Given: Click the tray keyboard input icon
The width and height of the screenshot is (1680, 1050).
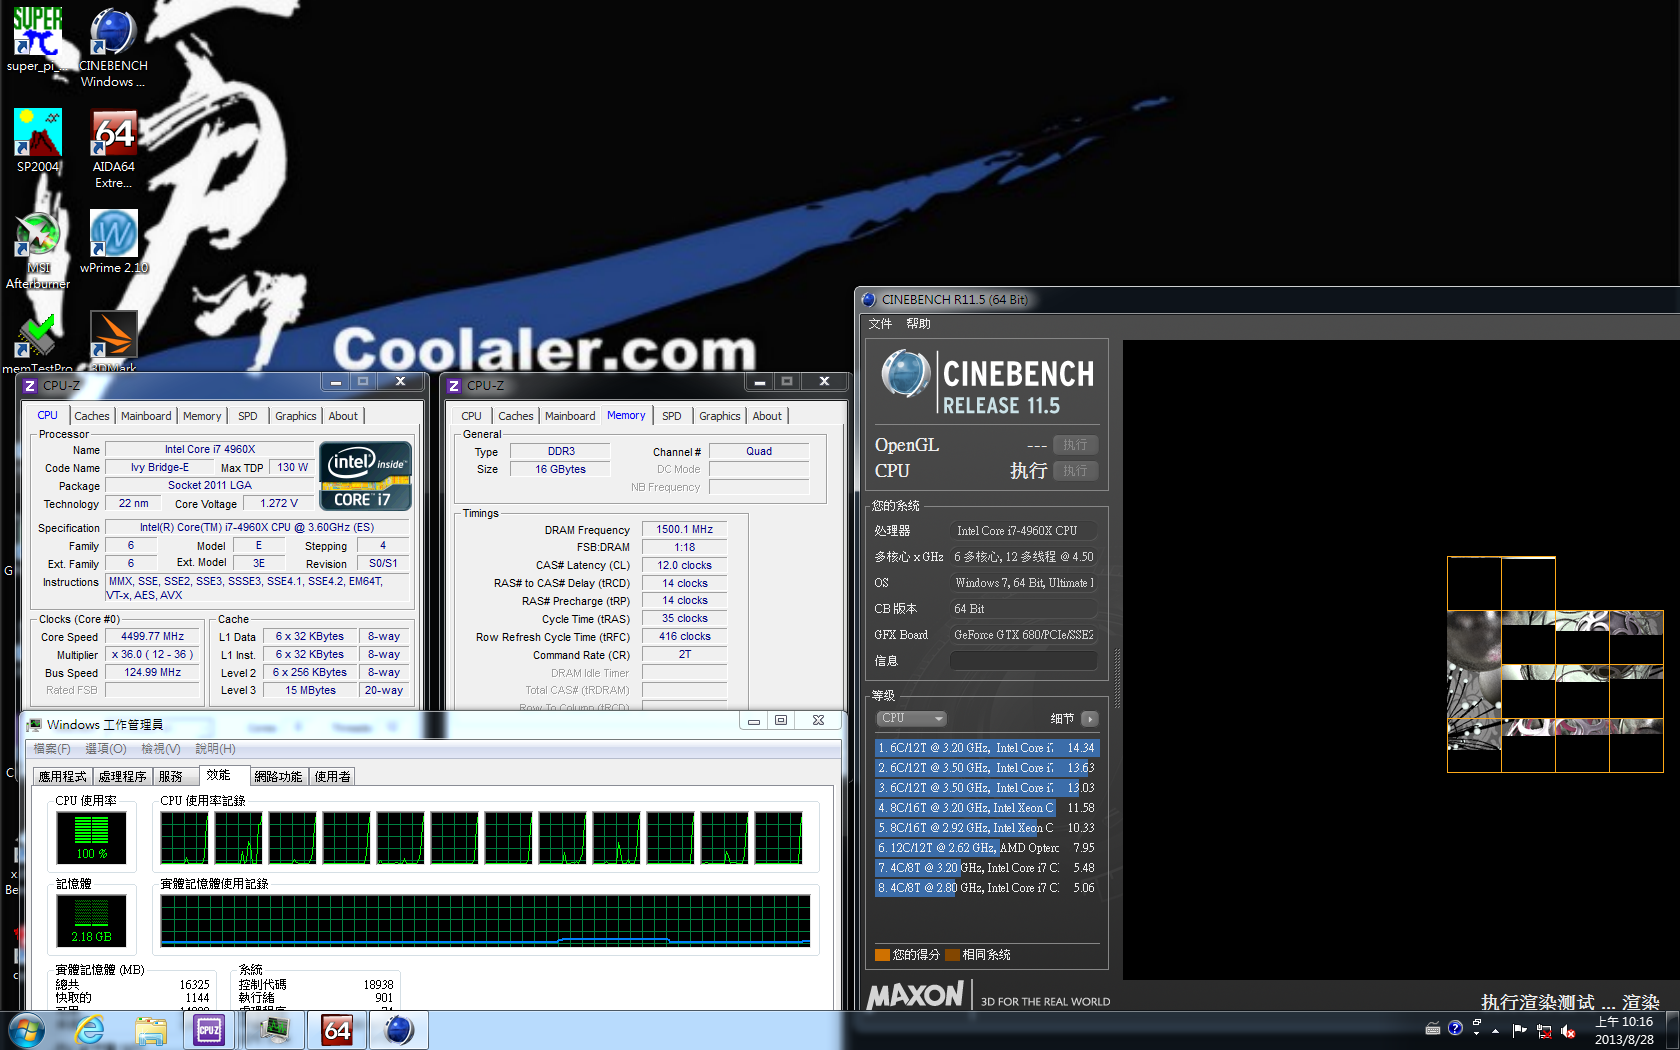Looking at the screenshot, I should coord(1433,1028).
